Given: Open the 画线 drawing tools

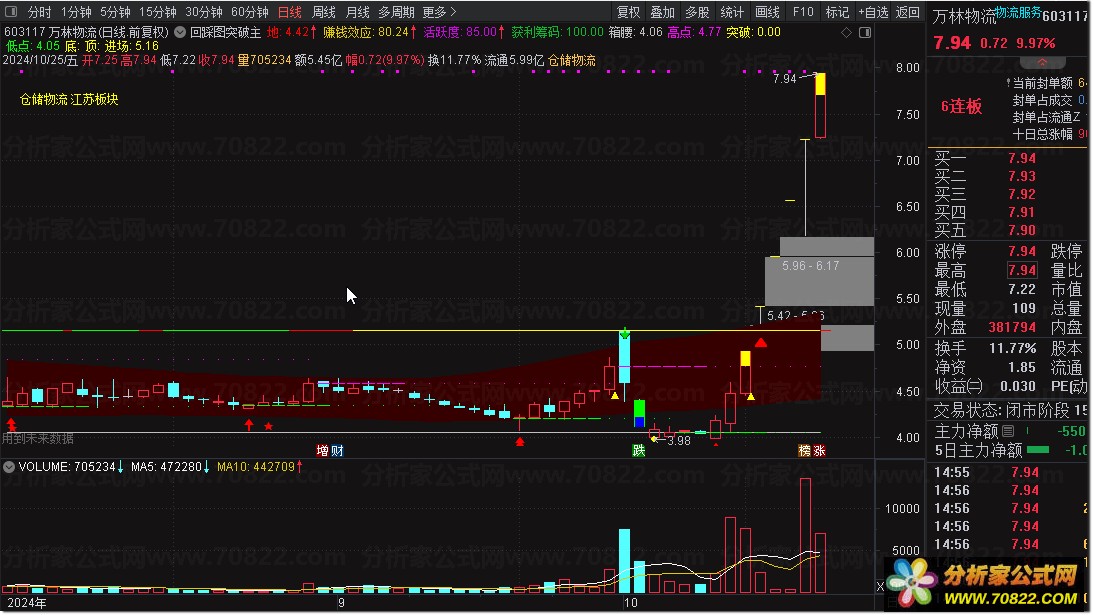Looking at the screenshot, I should (x=767, y=12).
